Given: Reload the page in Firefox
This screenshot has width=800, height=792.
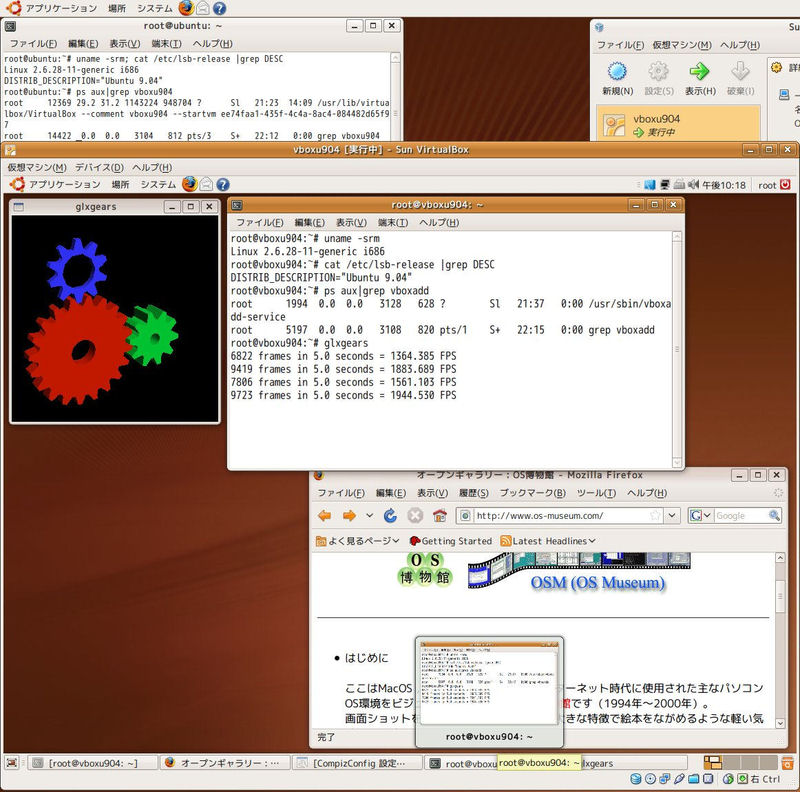Looking at the screenshot, I should (x=390, y=515).
